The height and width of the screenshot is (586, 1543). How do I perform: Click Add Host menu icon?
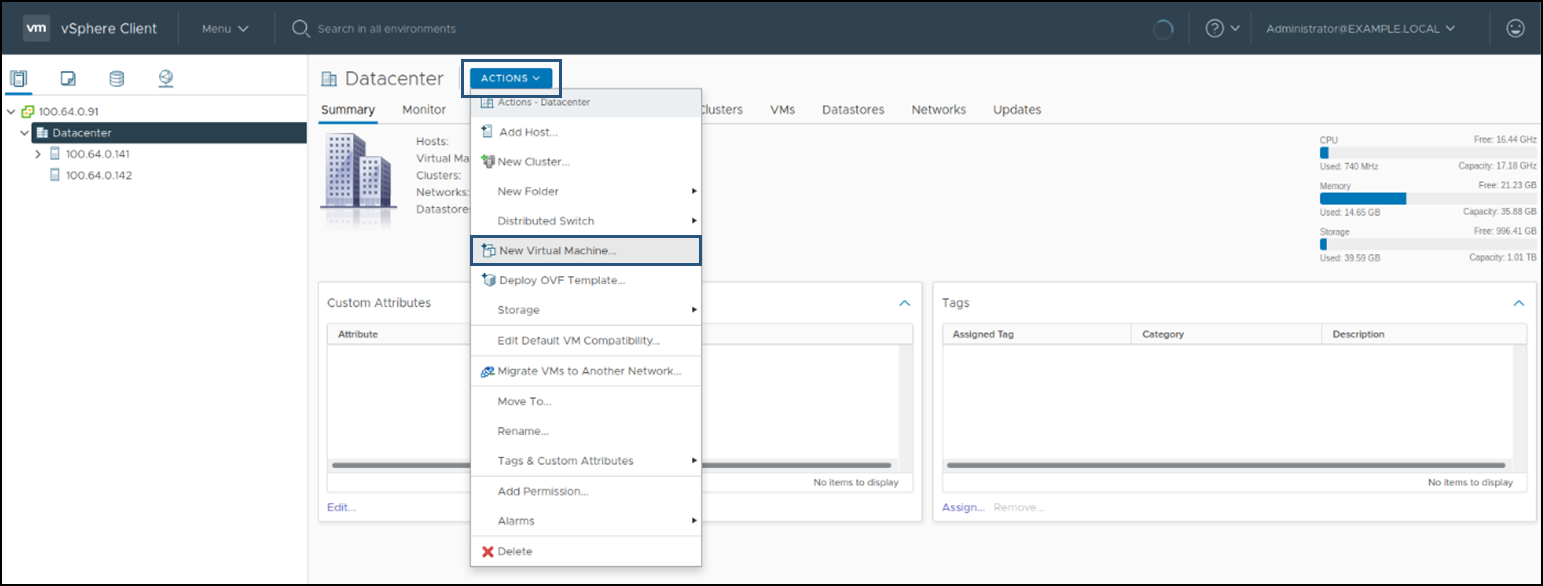coord(487,132)
